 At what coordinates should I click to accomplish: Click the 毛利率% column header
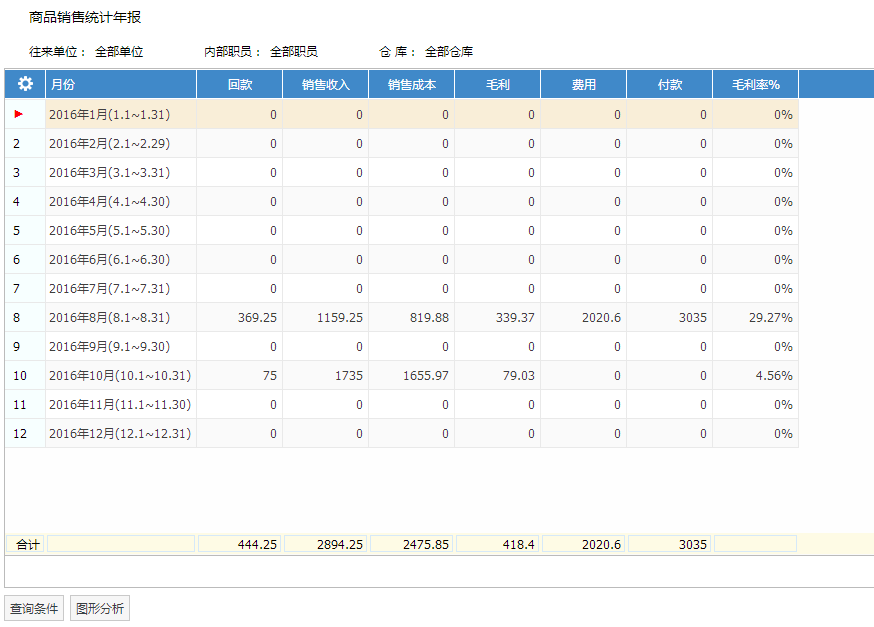tap(755, 84)
